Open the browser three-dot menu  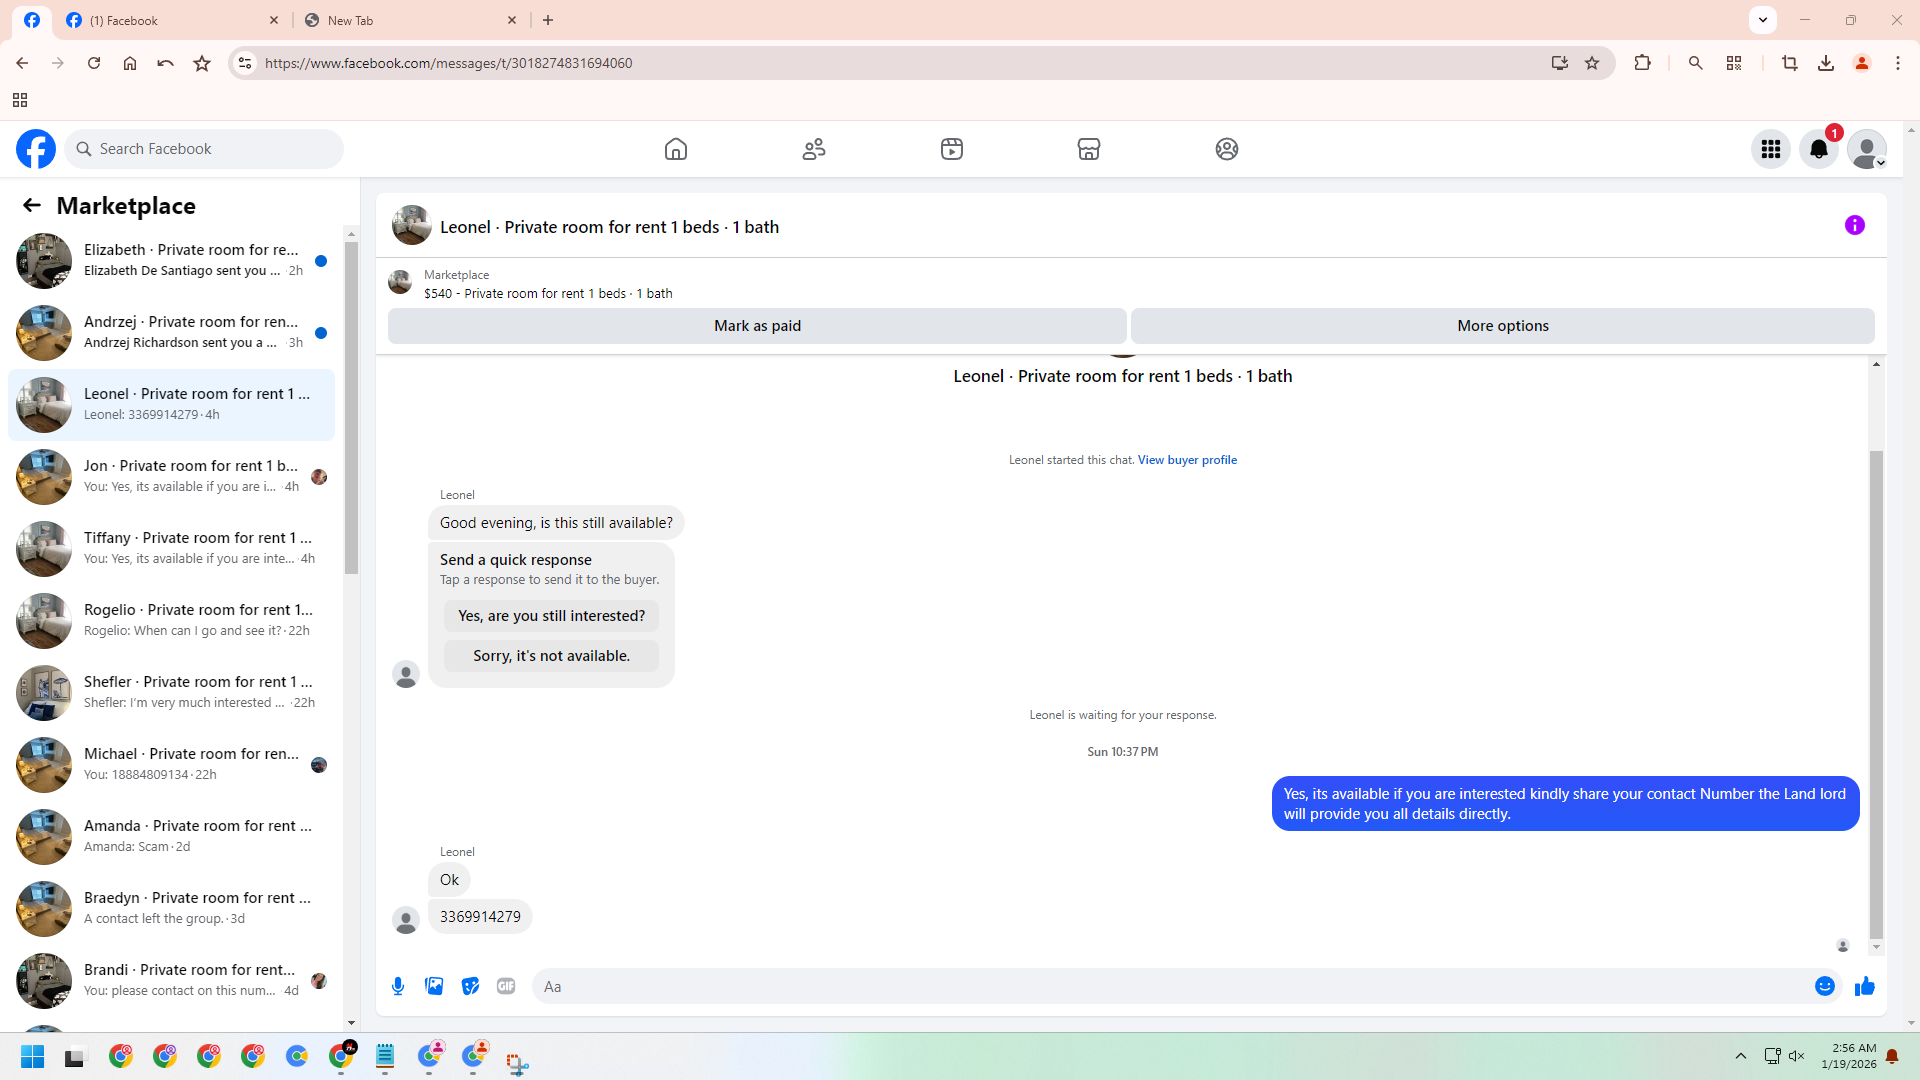coord(1898,63)
